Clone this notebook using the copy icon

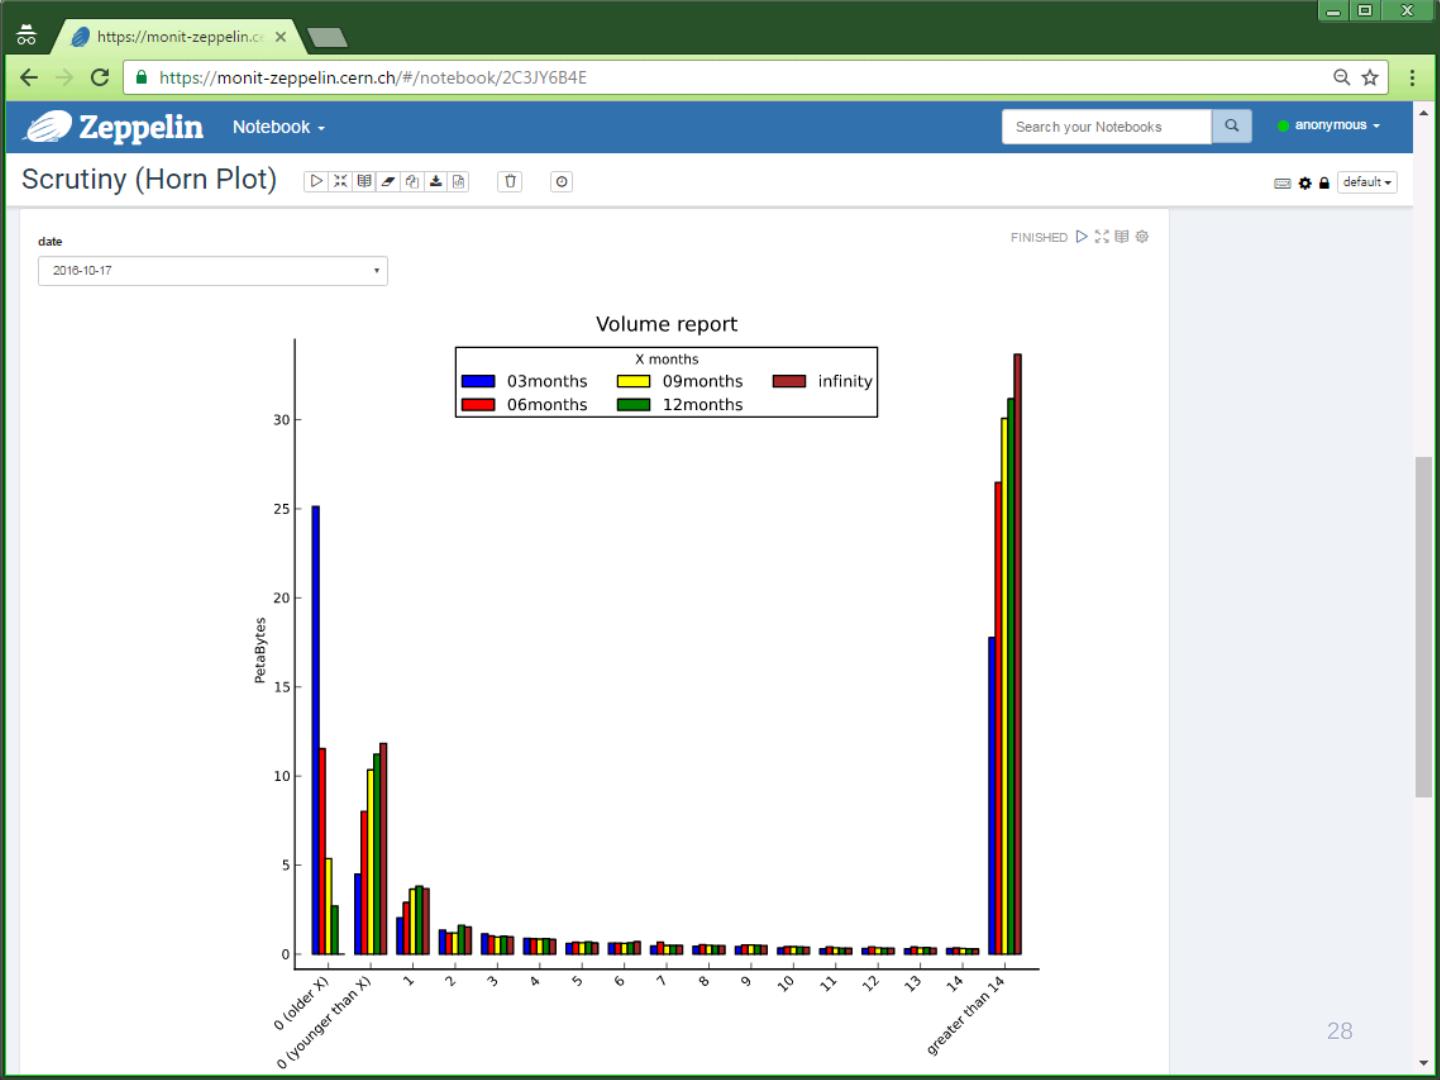pyautogui.click(x=412, y=181)
